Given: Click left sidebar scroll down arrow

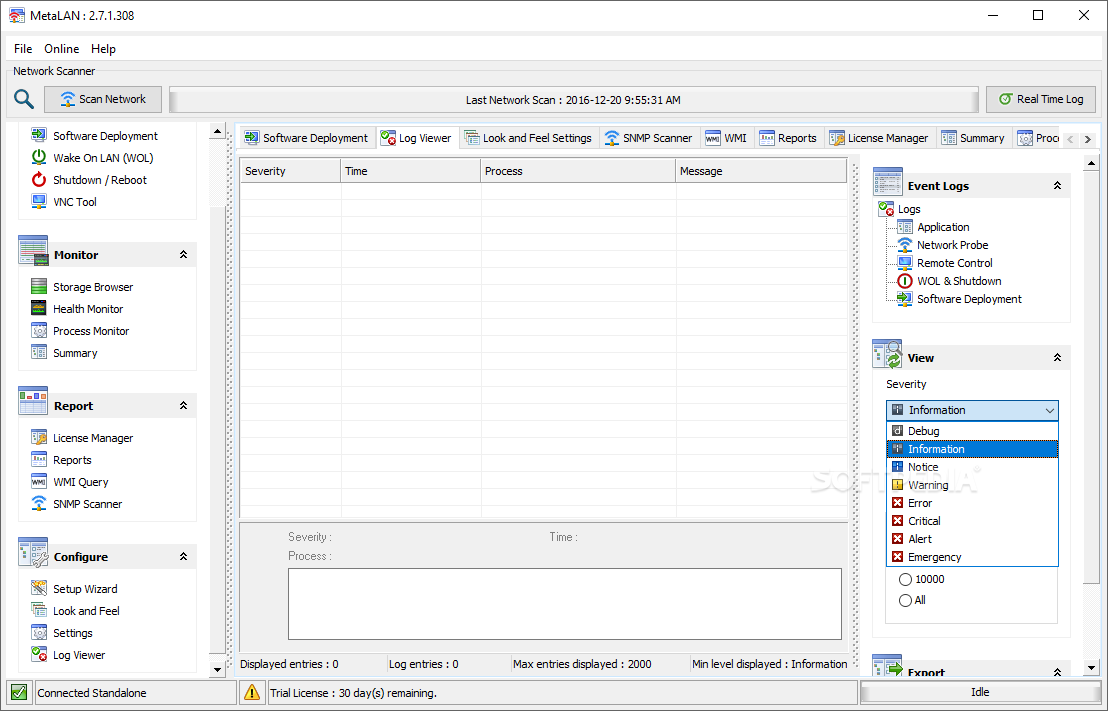Looking at the screenshot, I should pyautogui.click(x=218, y=669).
